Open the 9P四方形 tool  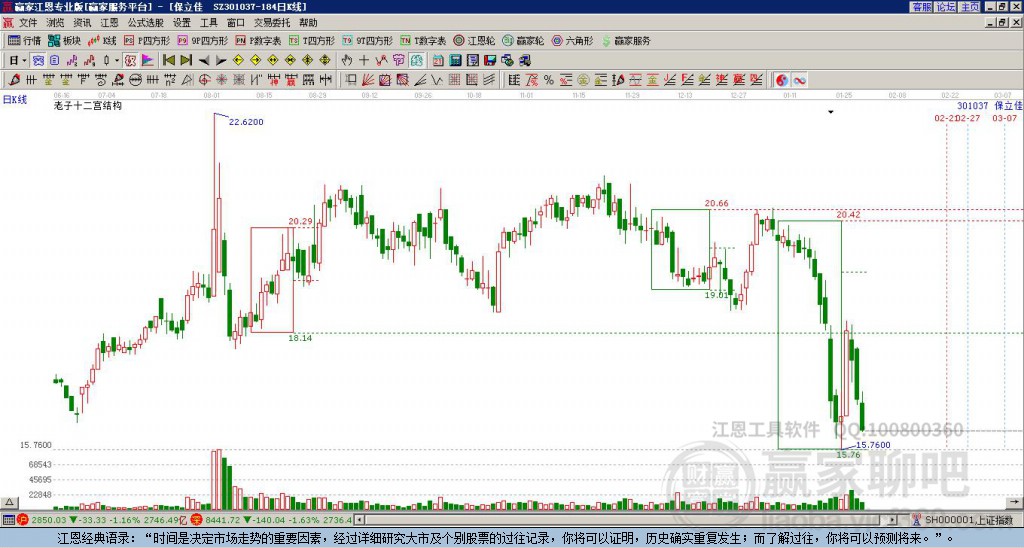tap(202, 40)
